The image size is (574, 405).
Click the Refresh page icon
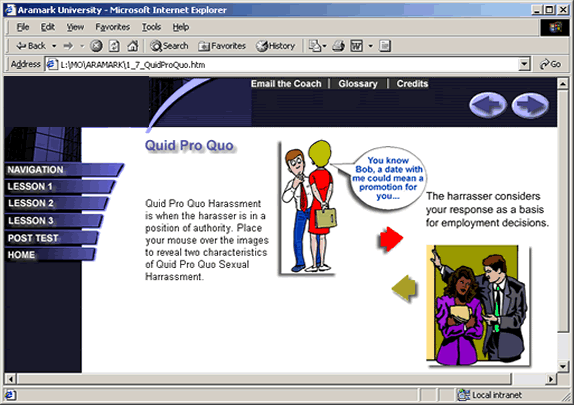point(114,46)
